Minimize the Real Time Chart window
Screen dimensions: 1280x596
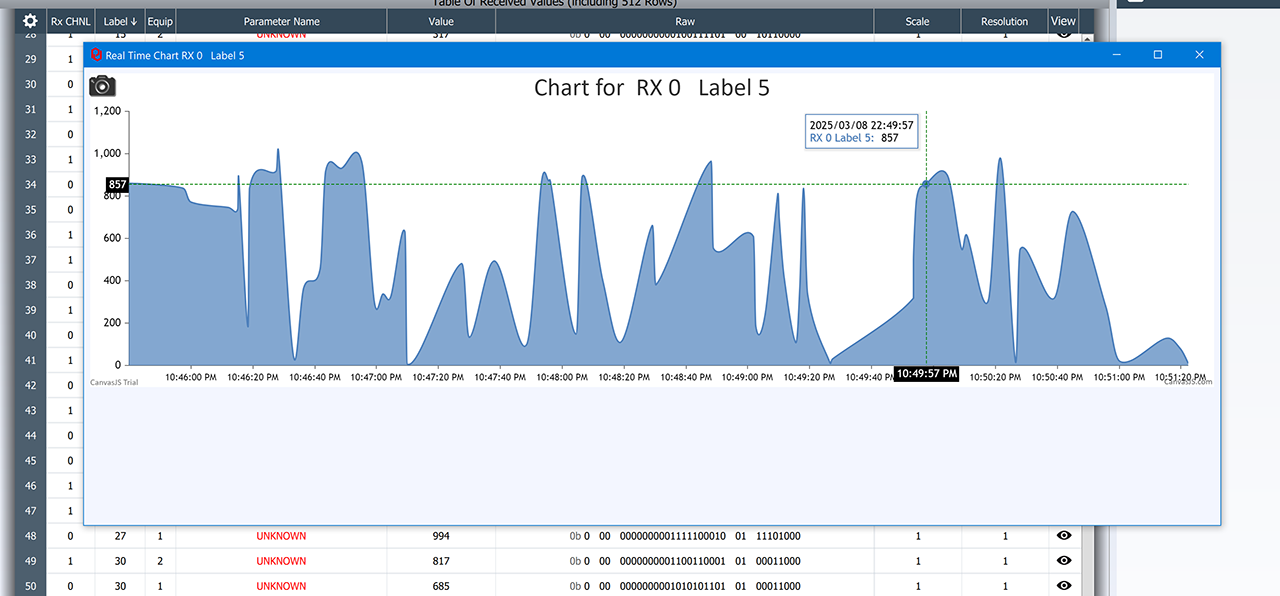pos(1116,55)
